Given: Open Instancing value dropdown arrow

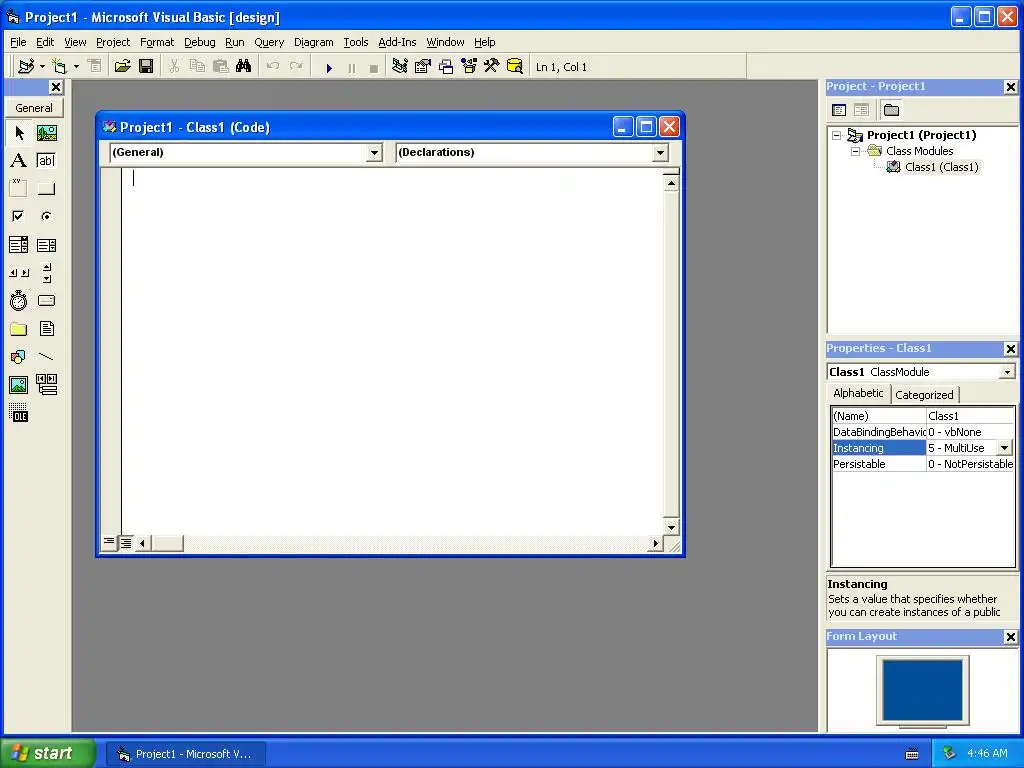Looking at the screenshot, I should click(1004, 448).
